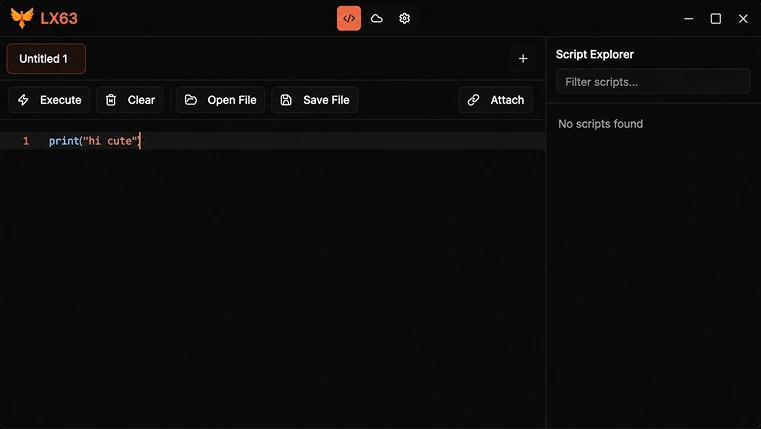Click the Open File button
The height and width of the screenshot is (429, 761).
pyautogui.click(x=220, y=100)
